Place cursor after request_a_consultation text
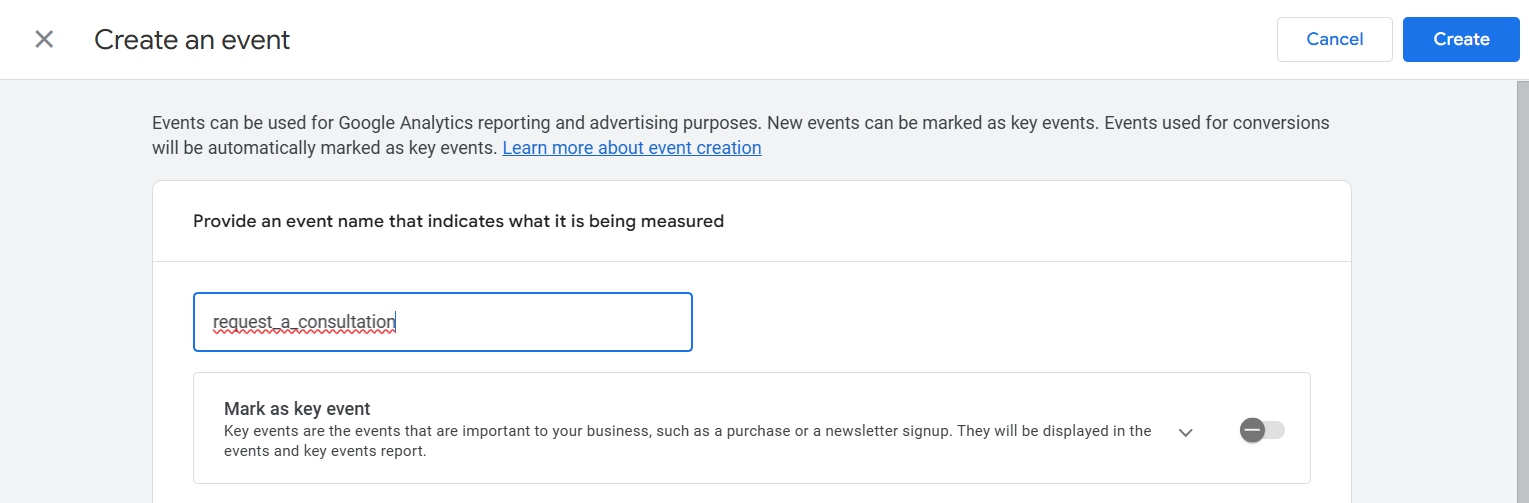The height and width of the screenshot is (503, 1529). 397,322
